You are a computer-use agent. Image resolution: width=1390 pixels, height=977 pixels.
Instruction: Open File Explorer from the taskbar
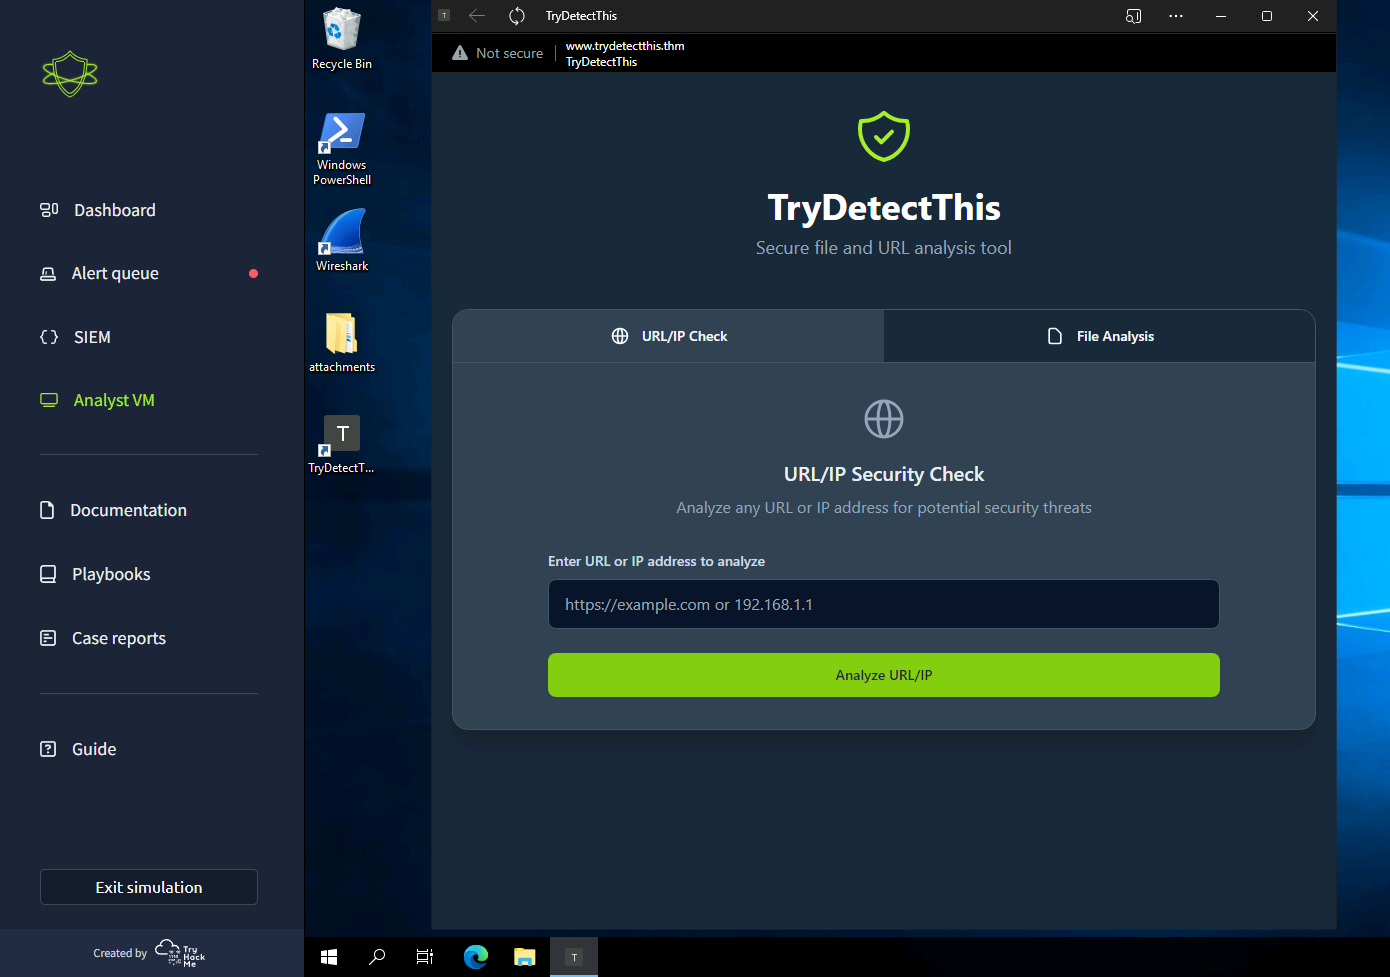(x=525, y=957)
